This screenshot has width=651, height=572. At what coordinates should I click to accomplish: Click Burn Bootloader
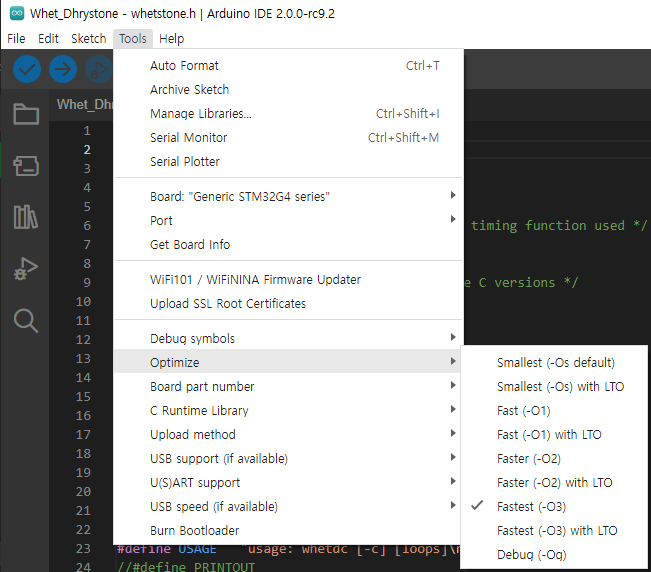coord(288,531)
